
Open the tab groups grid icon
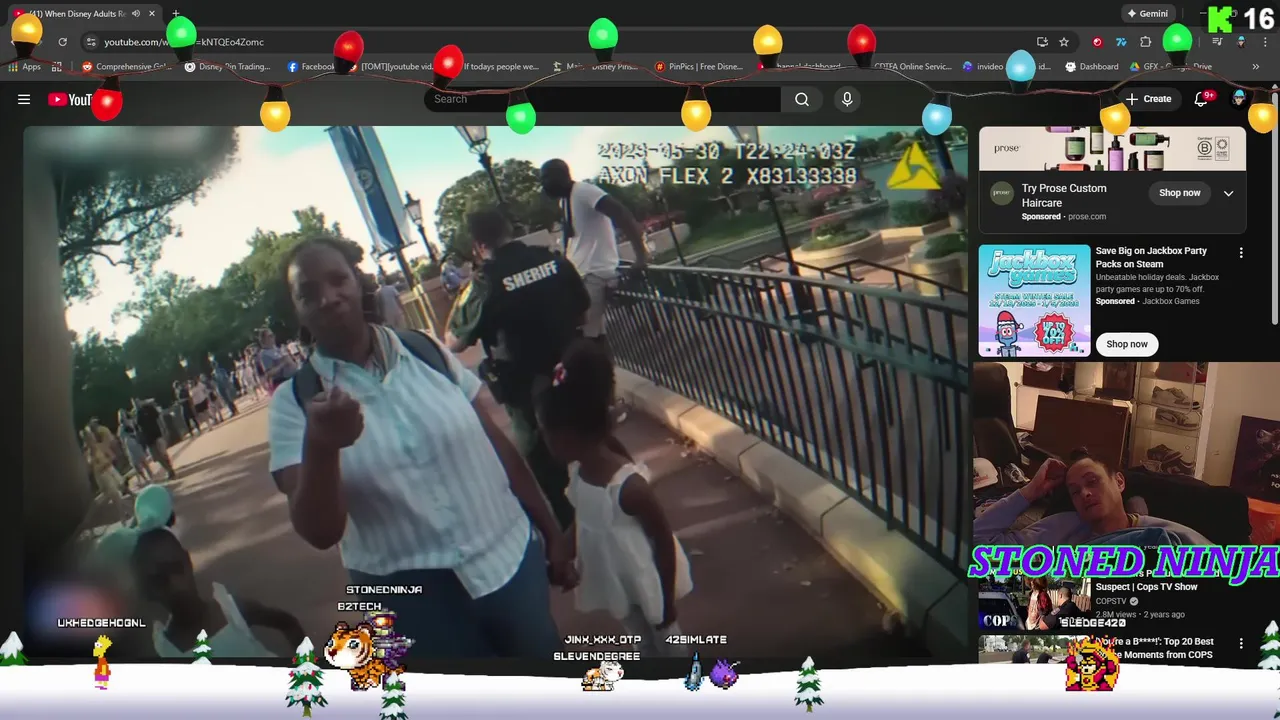57,67
